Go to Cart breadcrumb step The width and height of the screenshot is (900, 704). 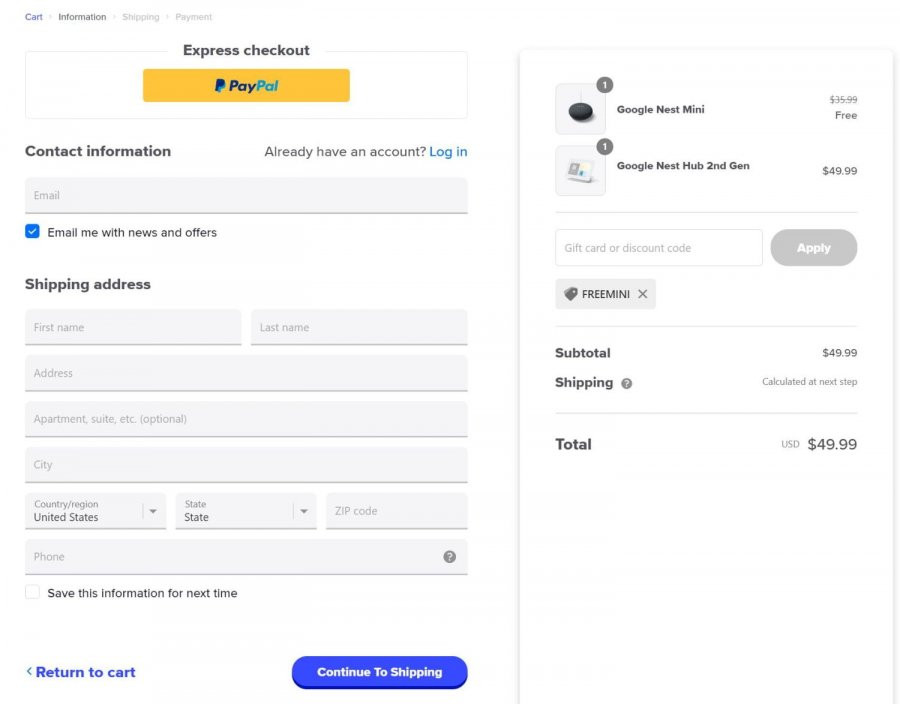coord(33,17)
